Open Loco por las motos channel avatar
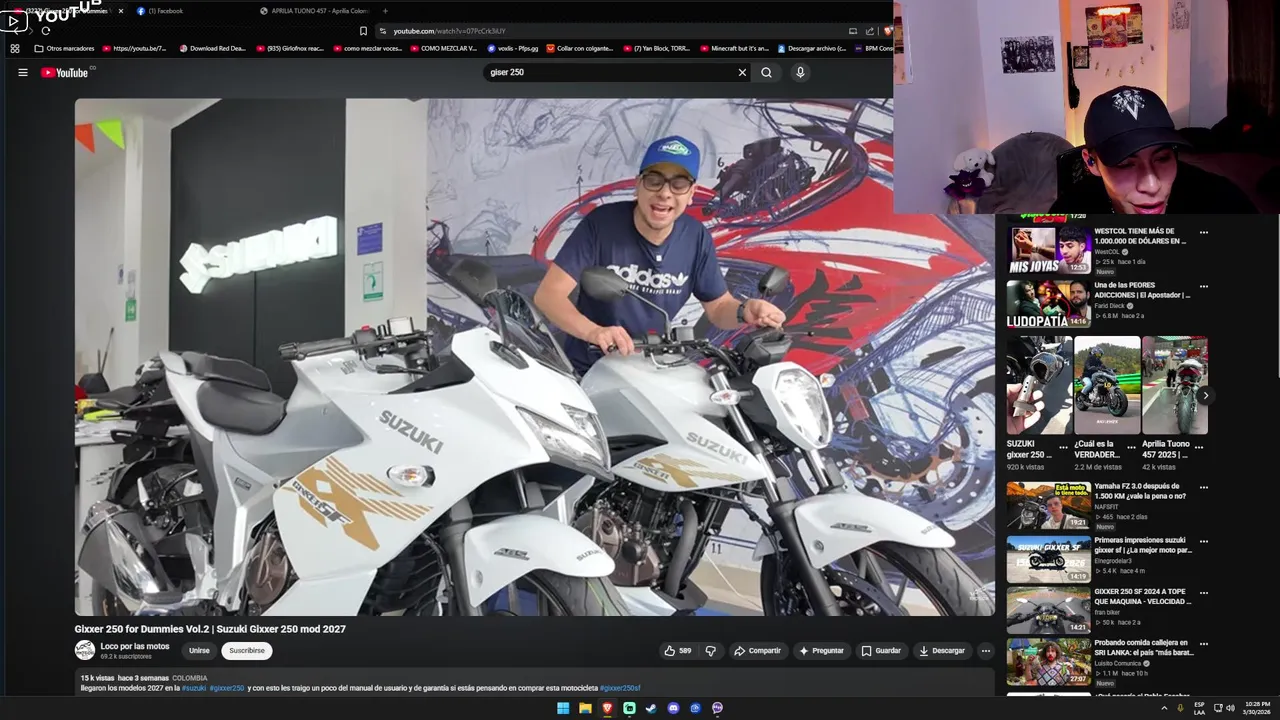 (x=85, y=650)
